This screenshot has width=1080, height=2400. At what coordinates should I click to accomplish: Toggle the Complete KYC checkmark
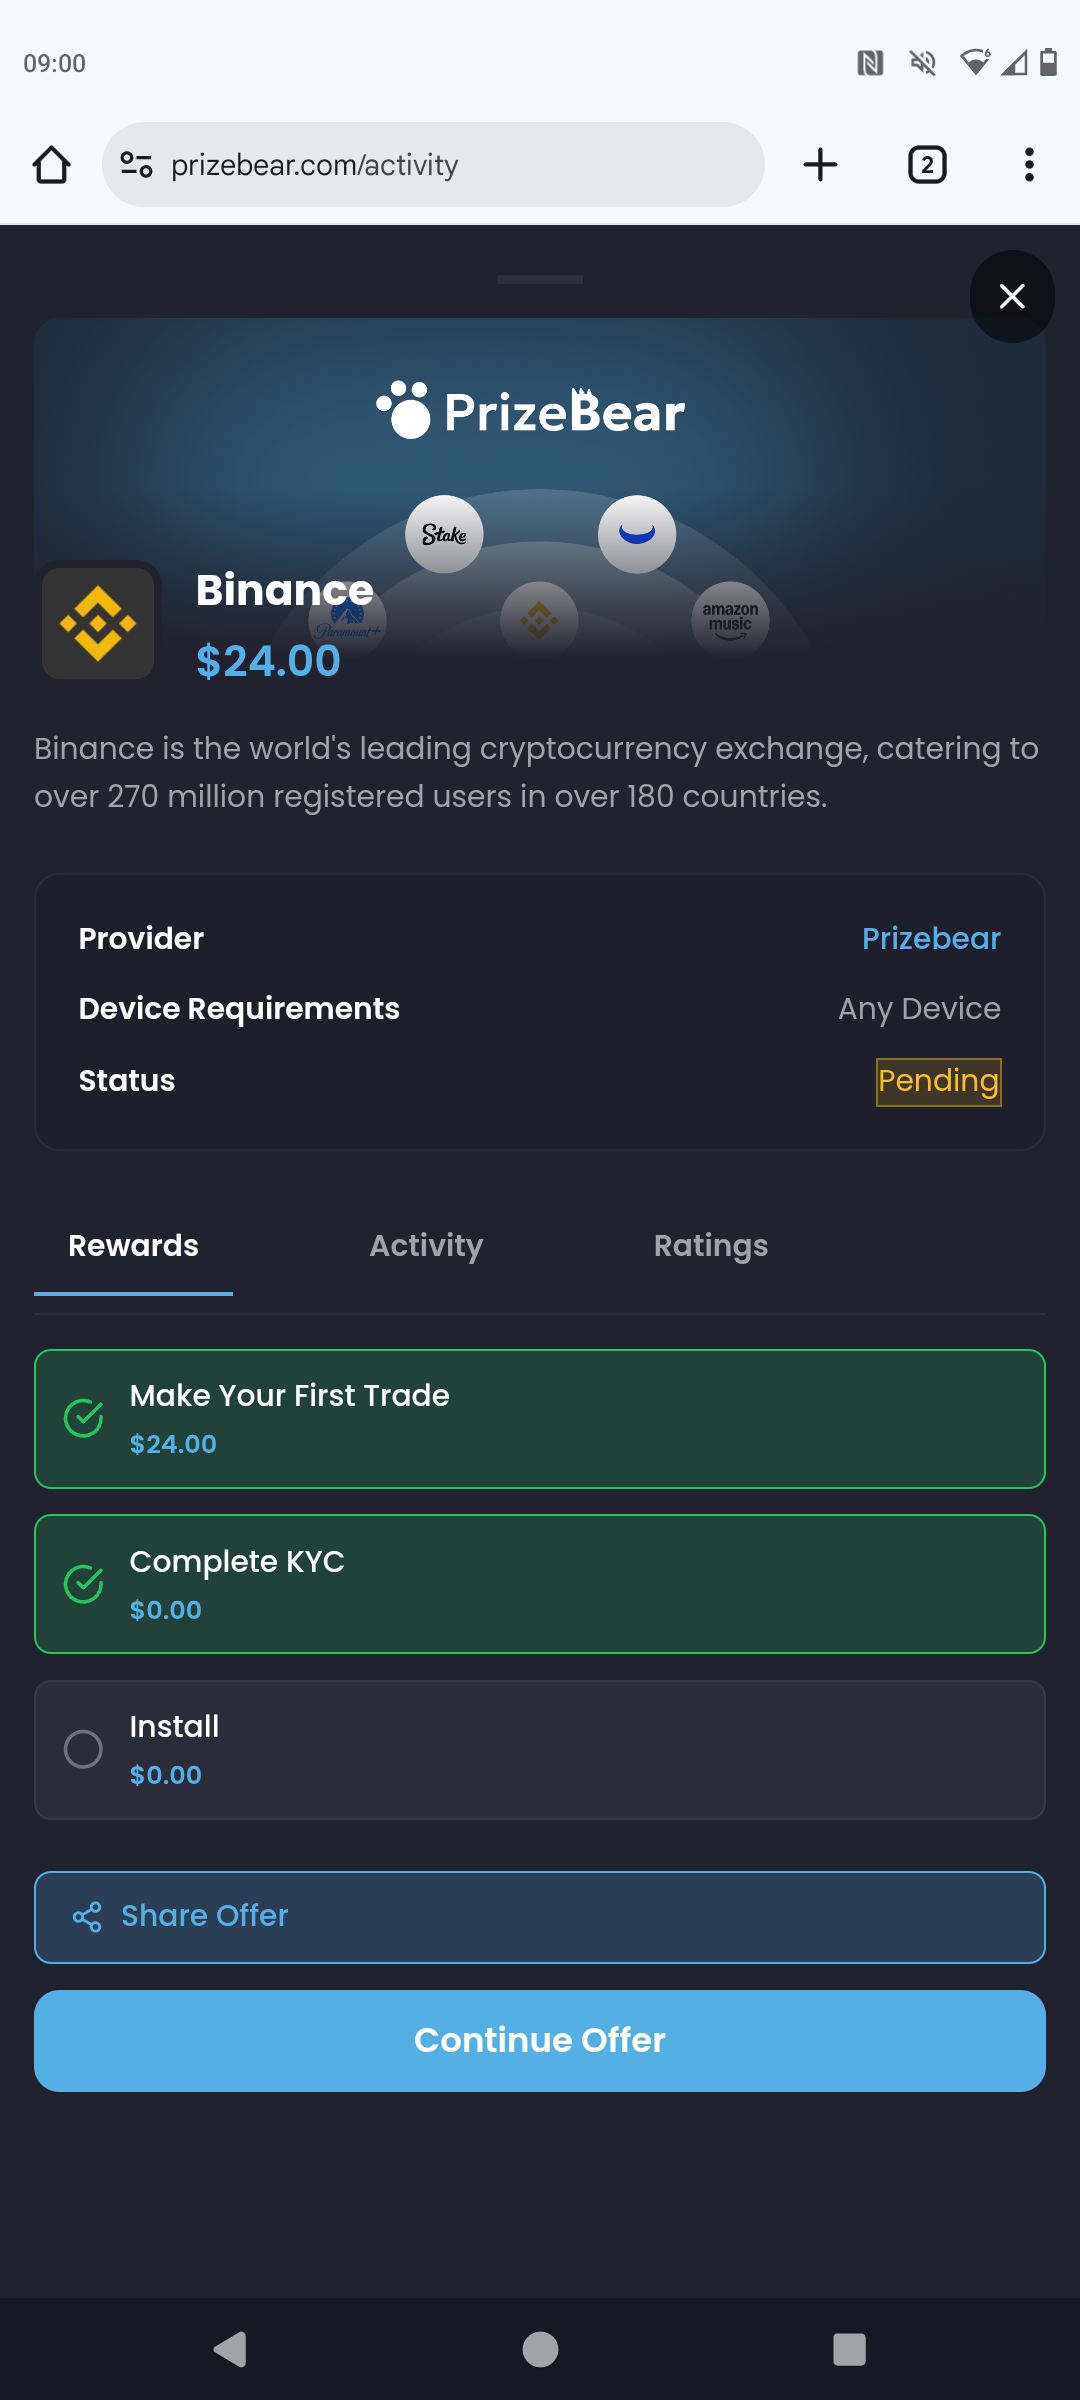pos(84,1584)
